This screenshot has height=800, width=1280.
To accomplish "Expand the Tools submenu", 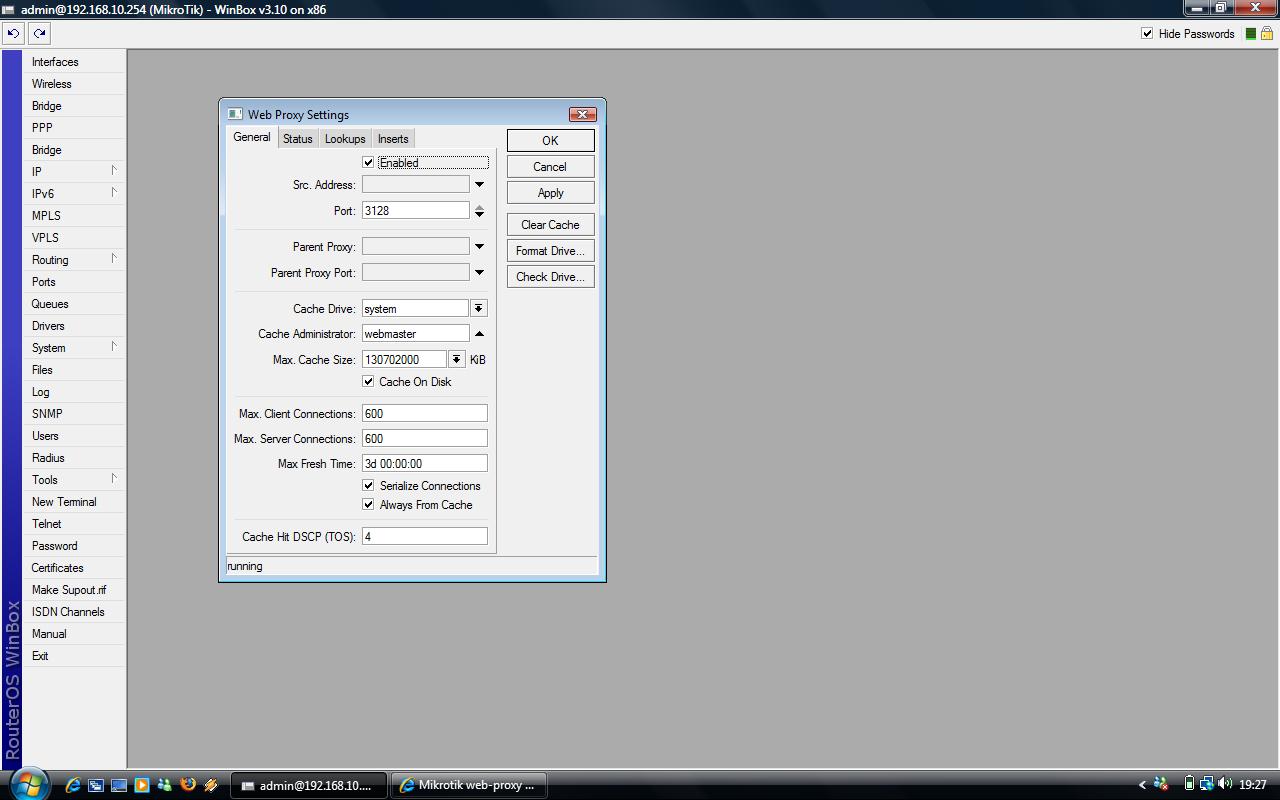I will point(114,478).
